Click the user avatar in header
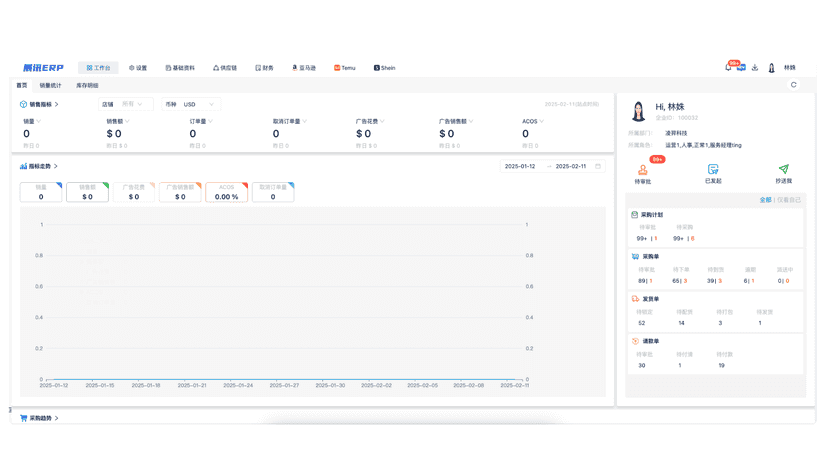The width and height of the screenshot is (828, 466). pos(771,68)
